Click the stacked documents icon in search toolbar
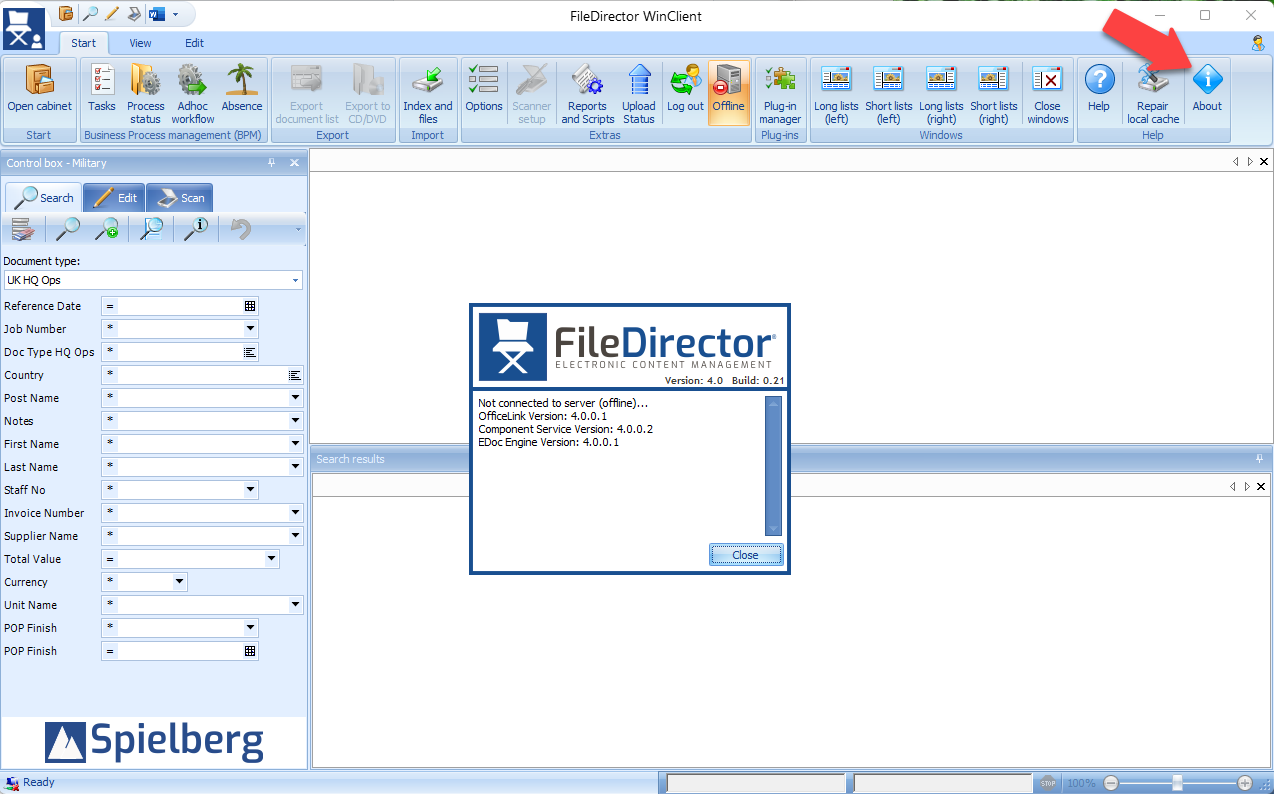1274x794 pixels. click(23, 229)
